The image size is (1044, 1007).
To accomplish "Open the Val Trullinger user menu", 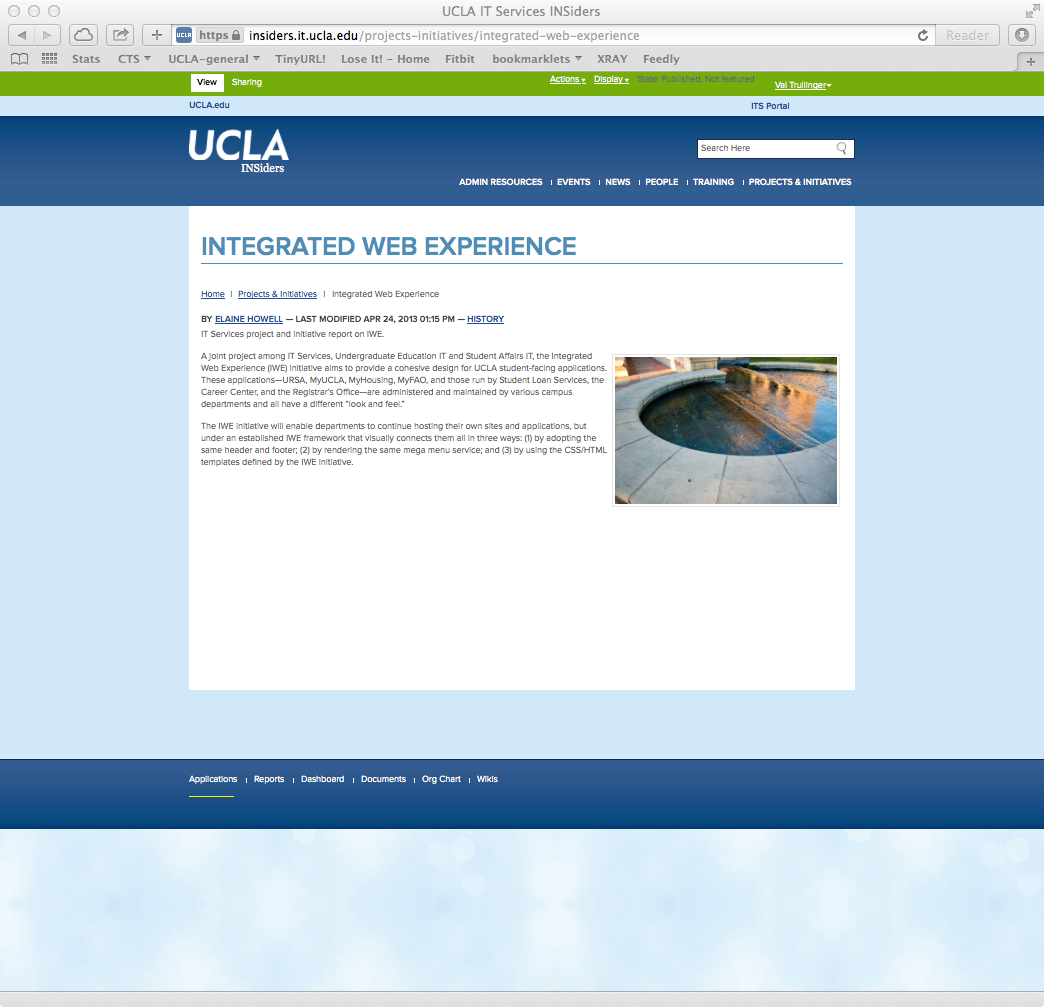I will click(x=803, y=85).
